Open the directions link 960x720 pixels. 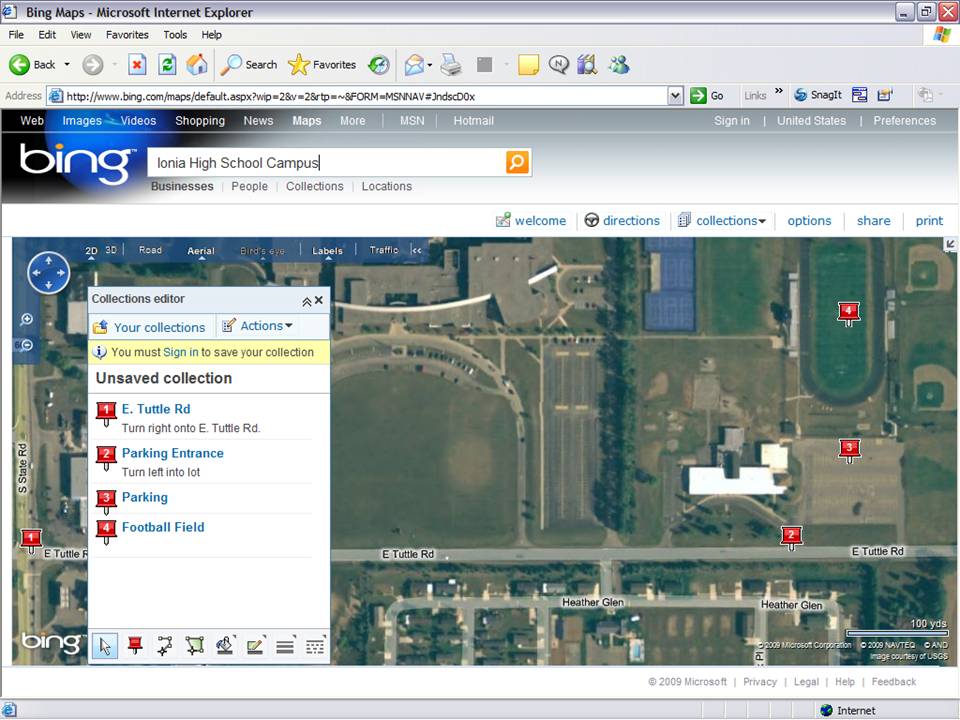(623, 220)
